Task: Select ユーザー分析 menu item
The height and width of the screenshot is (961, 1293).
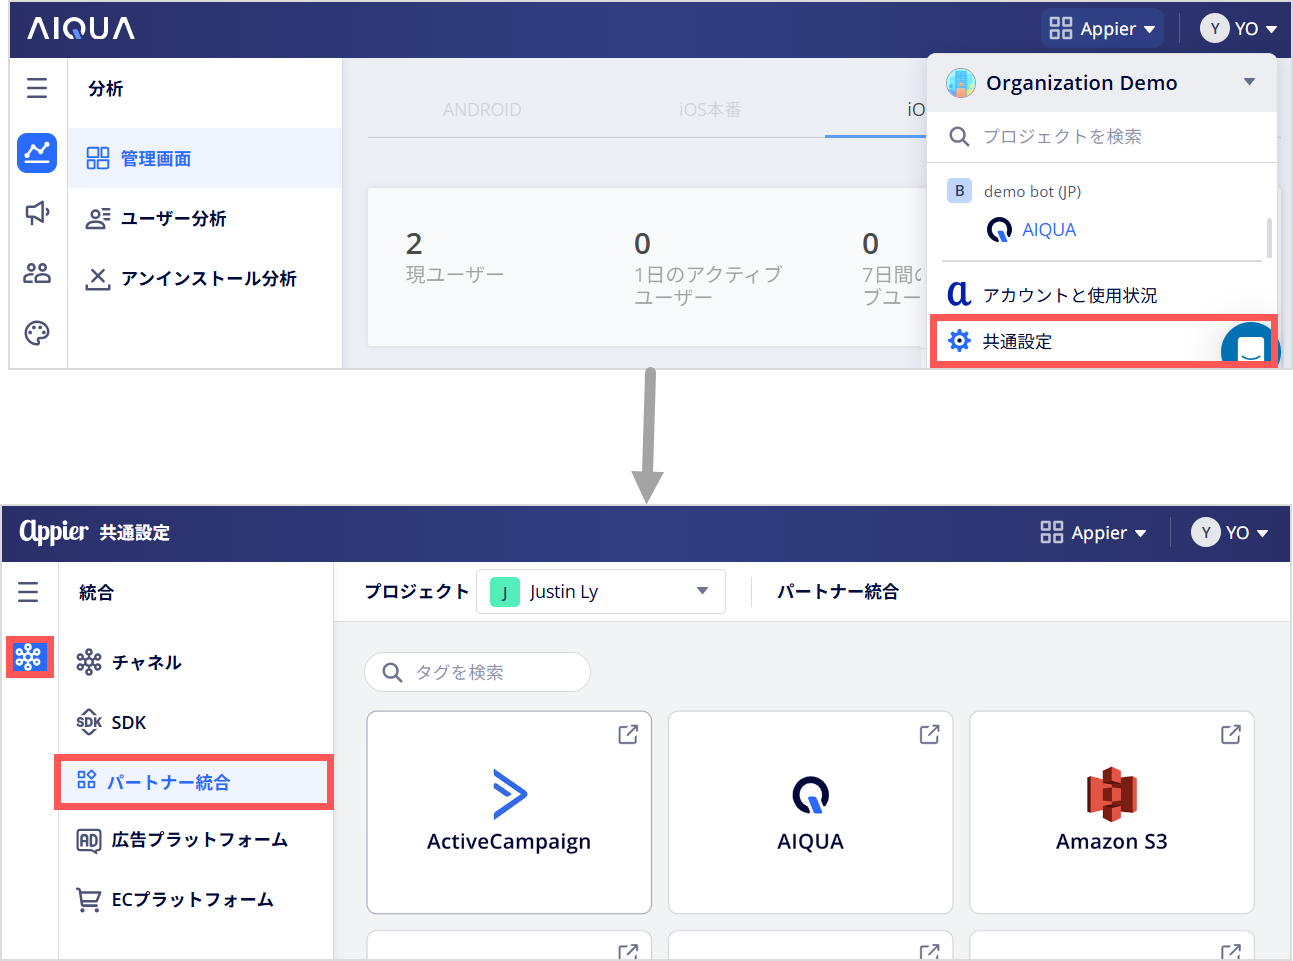Action: (x=205, y=218)
